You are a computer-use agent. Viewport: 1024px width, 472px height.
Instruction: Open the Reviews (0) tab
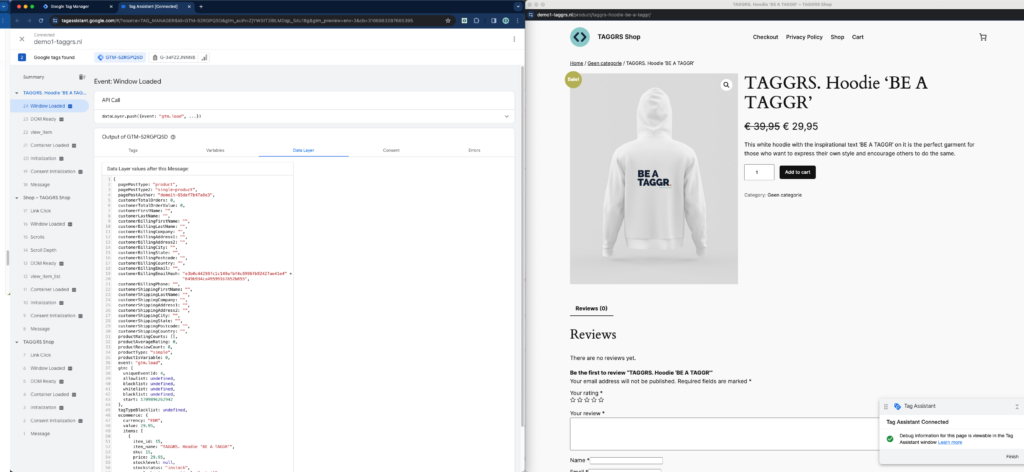(591, 308)
